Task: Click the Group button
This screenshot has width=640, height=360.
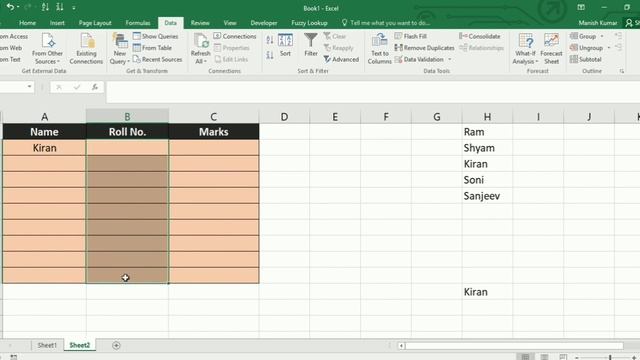Action: [583, 36]
